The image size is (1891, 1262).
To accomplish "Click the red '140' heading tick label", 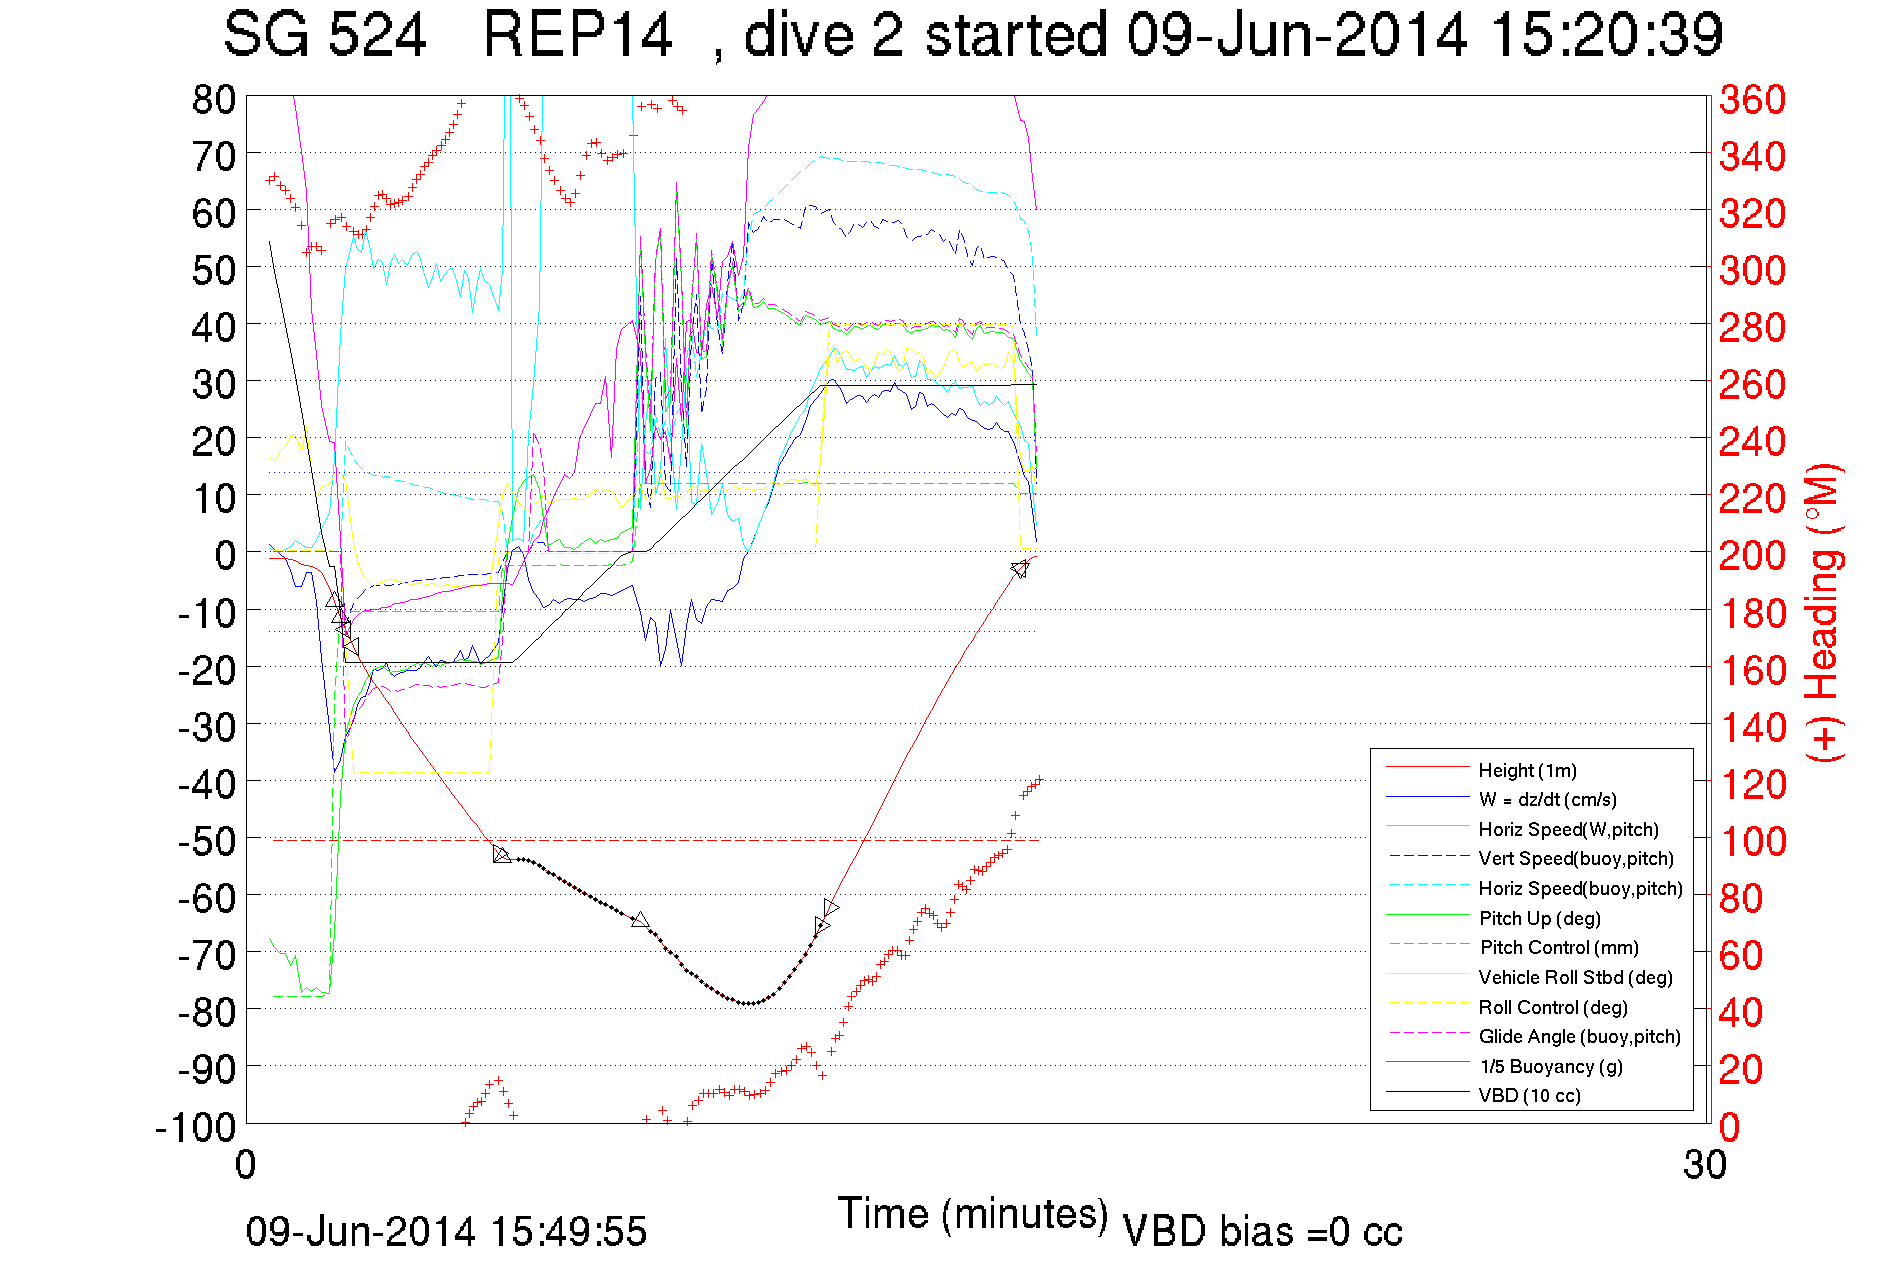I will coord(1752,727).
